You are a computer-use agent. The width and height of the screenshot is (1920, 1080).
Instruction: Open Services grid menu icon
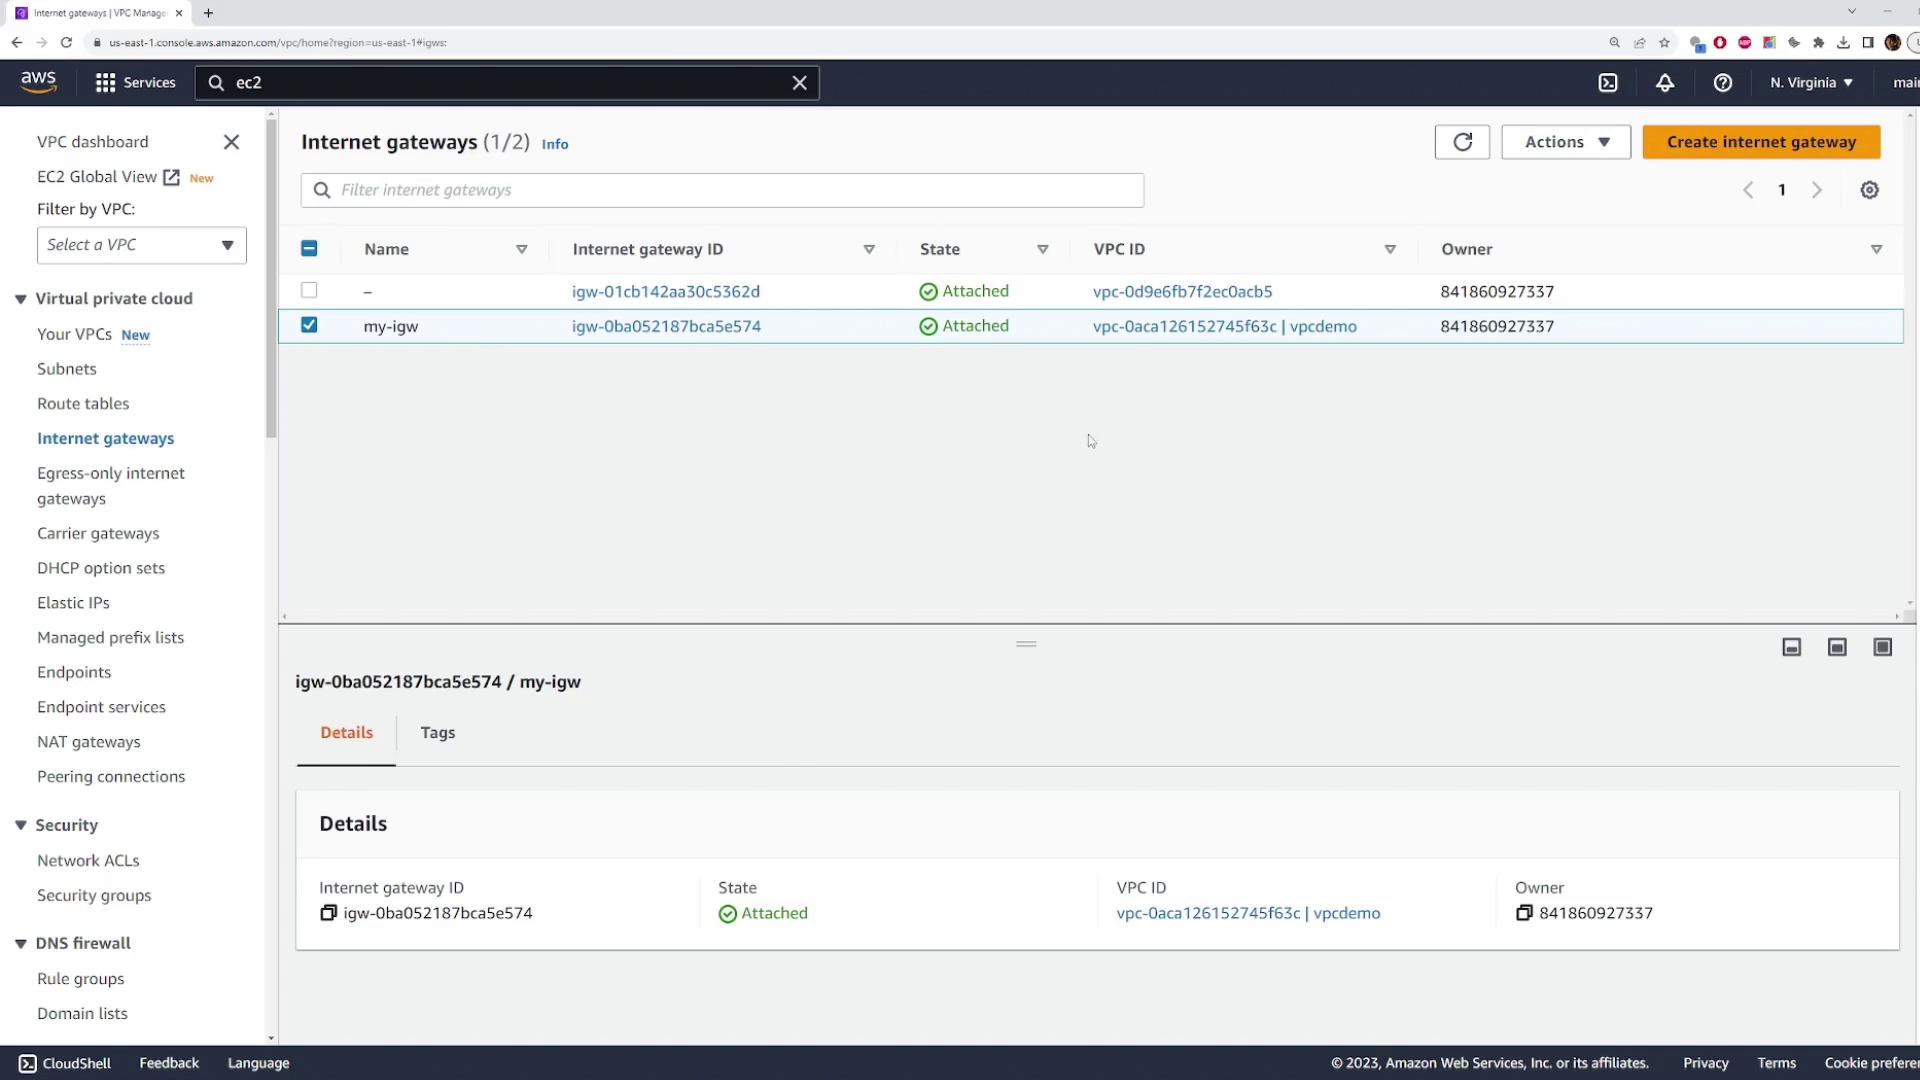click(105, 83)
